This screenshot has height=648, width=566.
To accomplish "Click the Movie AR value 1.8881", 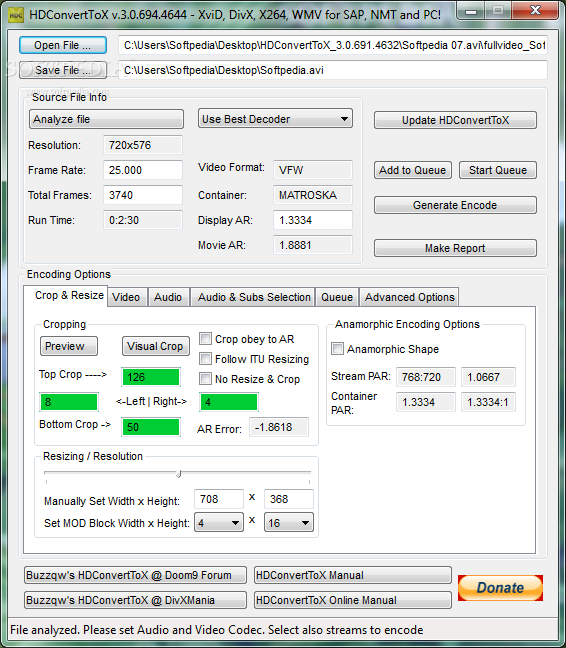I will [313, 245].
